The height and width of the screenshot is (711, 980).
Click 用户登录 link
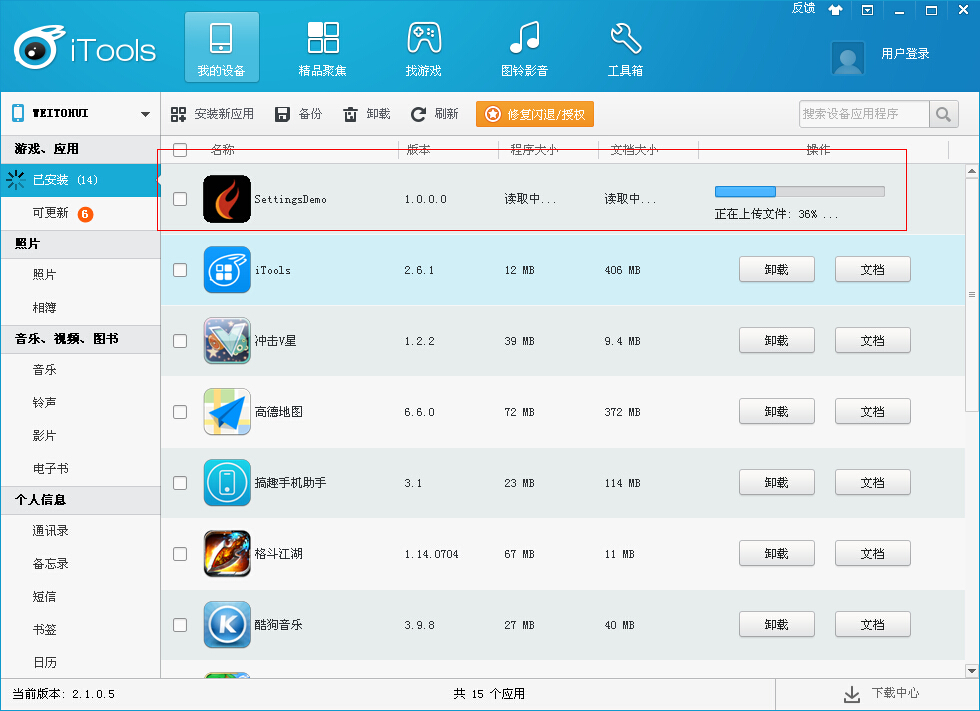[x=905, y=54]
